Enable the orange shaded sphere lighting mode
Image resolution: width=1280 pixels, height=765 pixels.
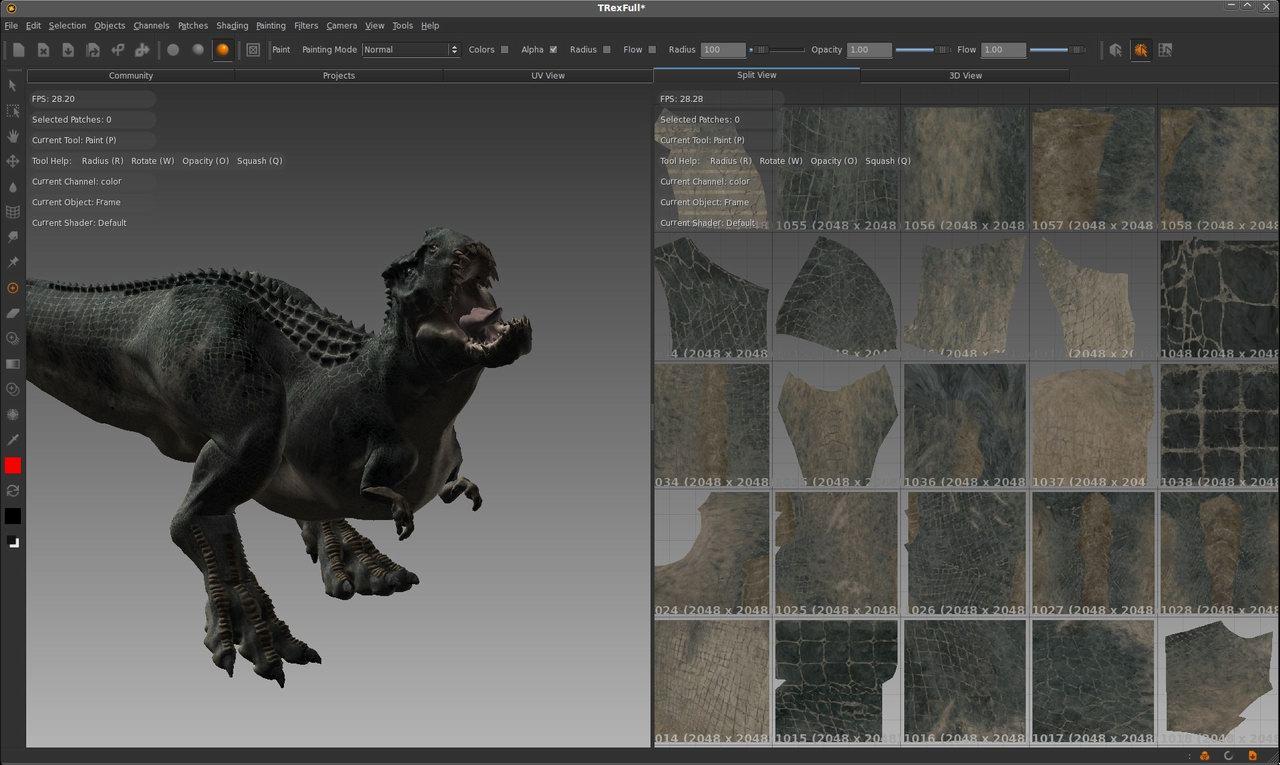tap(222, 49)
